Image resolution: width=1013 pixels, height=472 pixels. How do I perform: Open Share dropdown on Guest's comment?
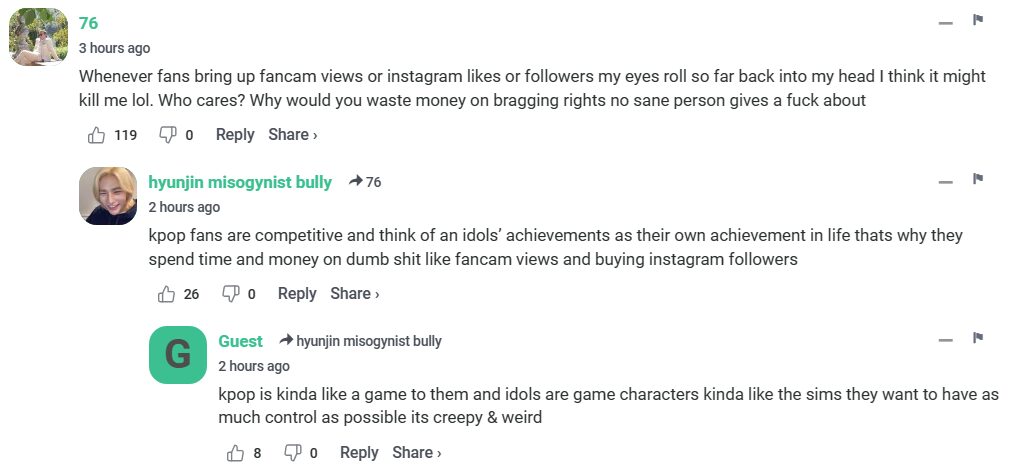click(x=416, y=453)
